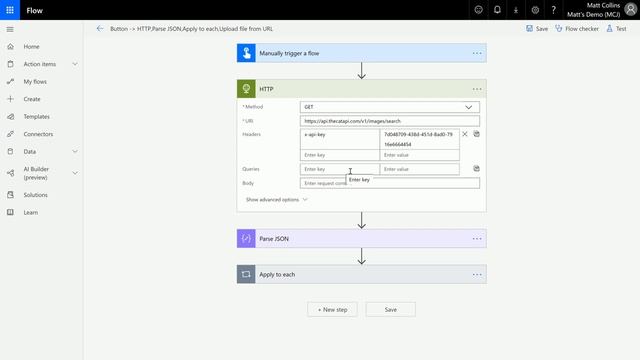This screenshot has width=640, height=360.
Task: Show advanced options in HTTP action
Action: [x=276, y=200]
